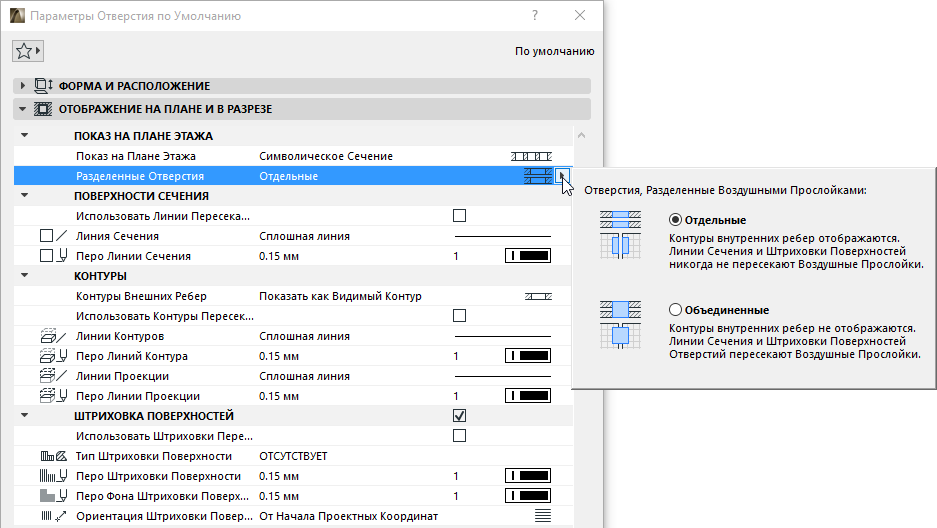Click the ОТСУТСТВУЕТ hatch type value
Viewport: 937px width, 528px height.
click(293, 456)
